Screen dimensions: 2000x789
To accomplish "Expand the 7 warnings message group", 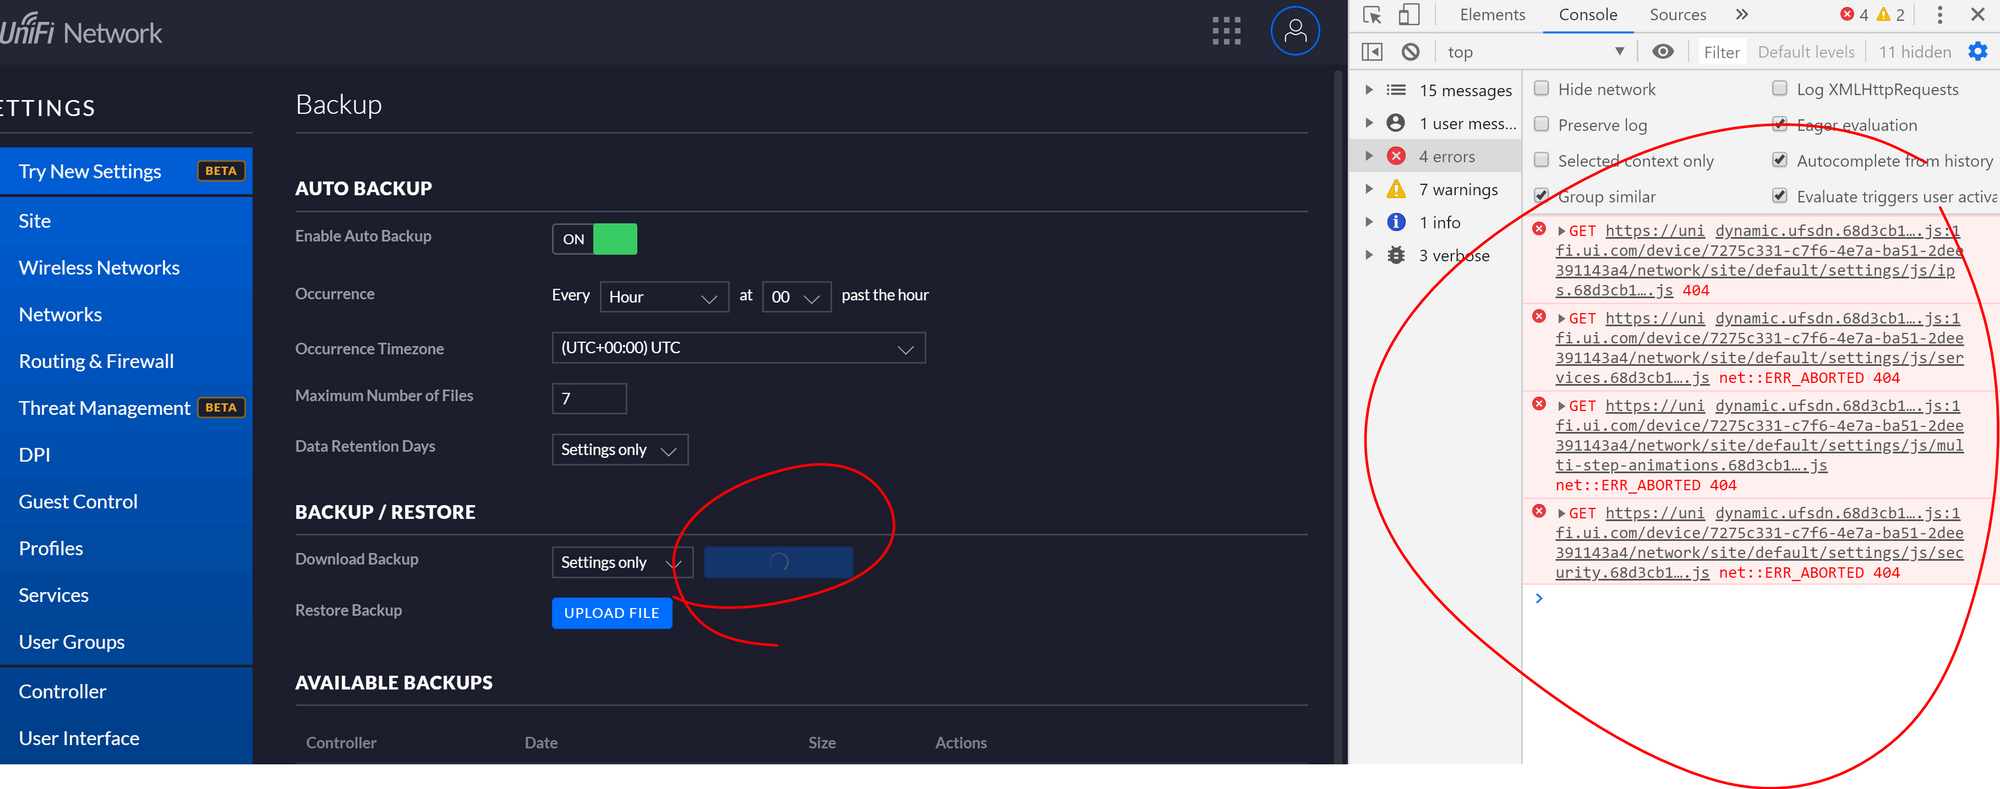I will [1369, 190].
